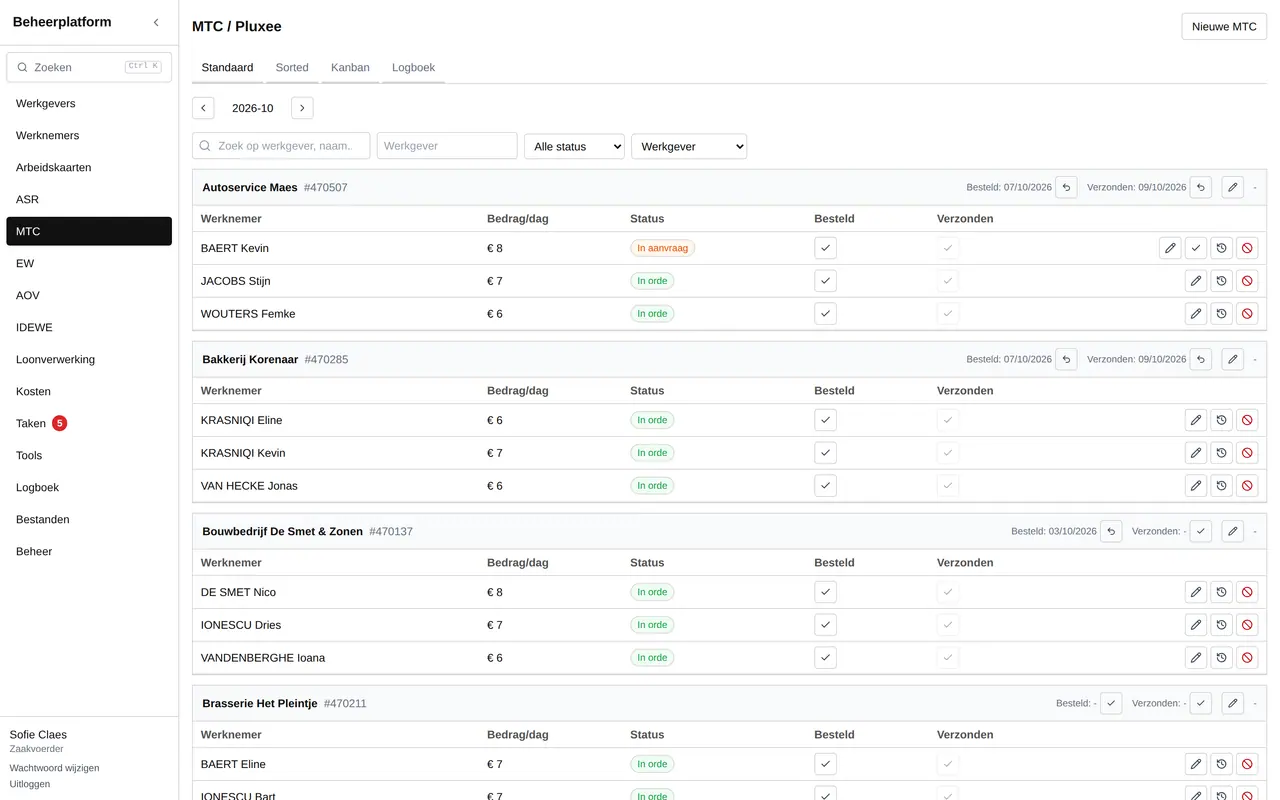
Task: Focus the Zoek op werkgever search field
Action: coord(281,146)
